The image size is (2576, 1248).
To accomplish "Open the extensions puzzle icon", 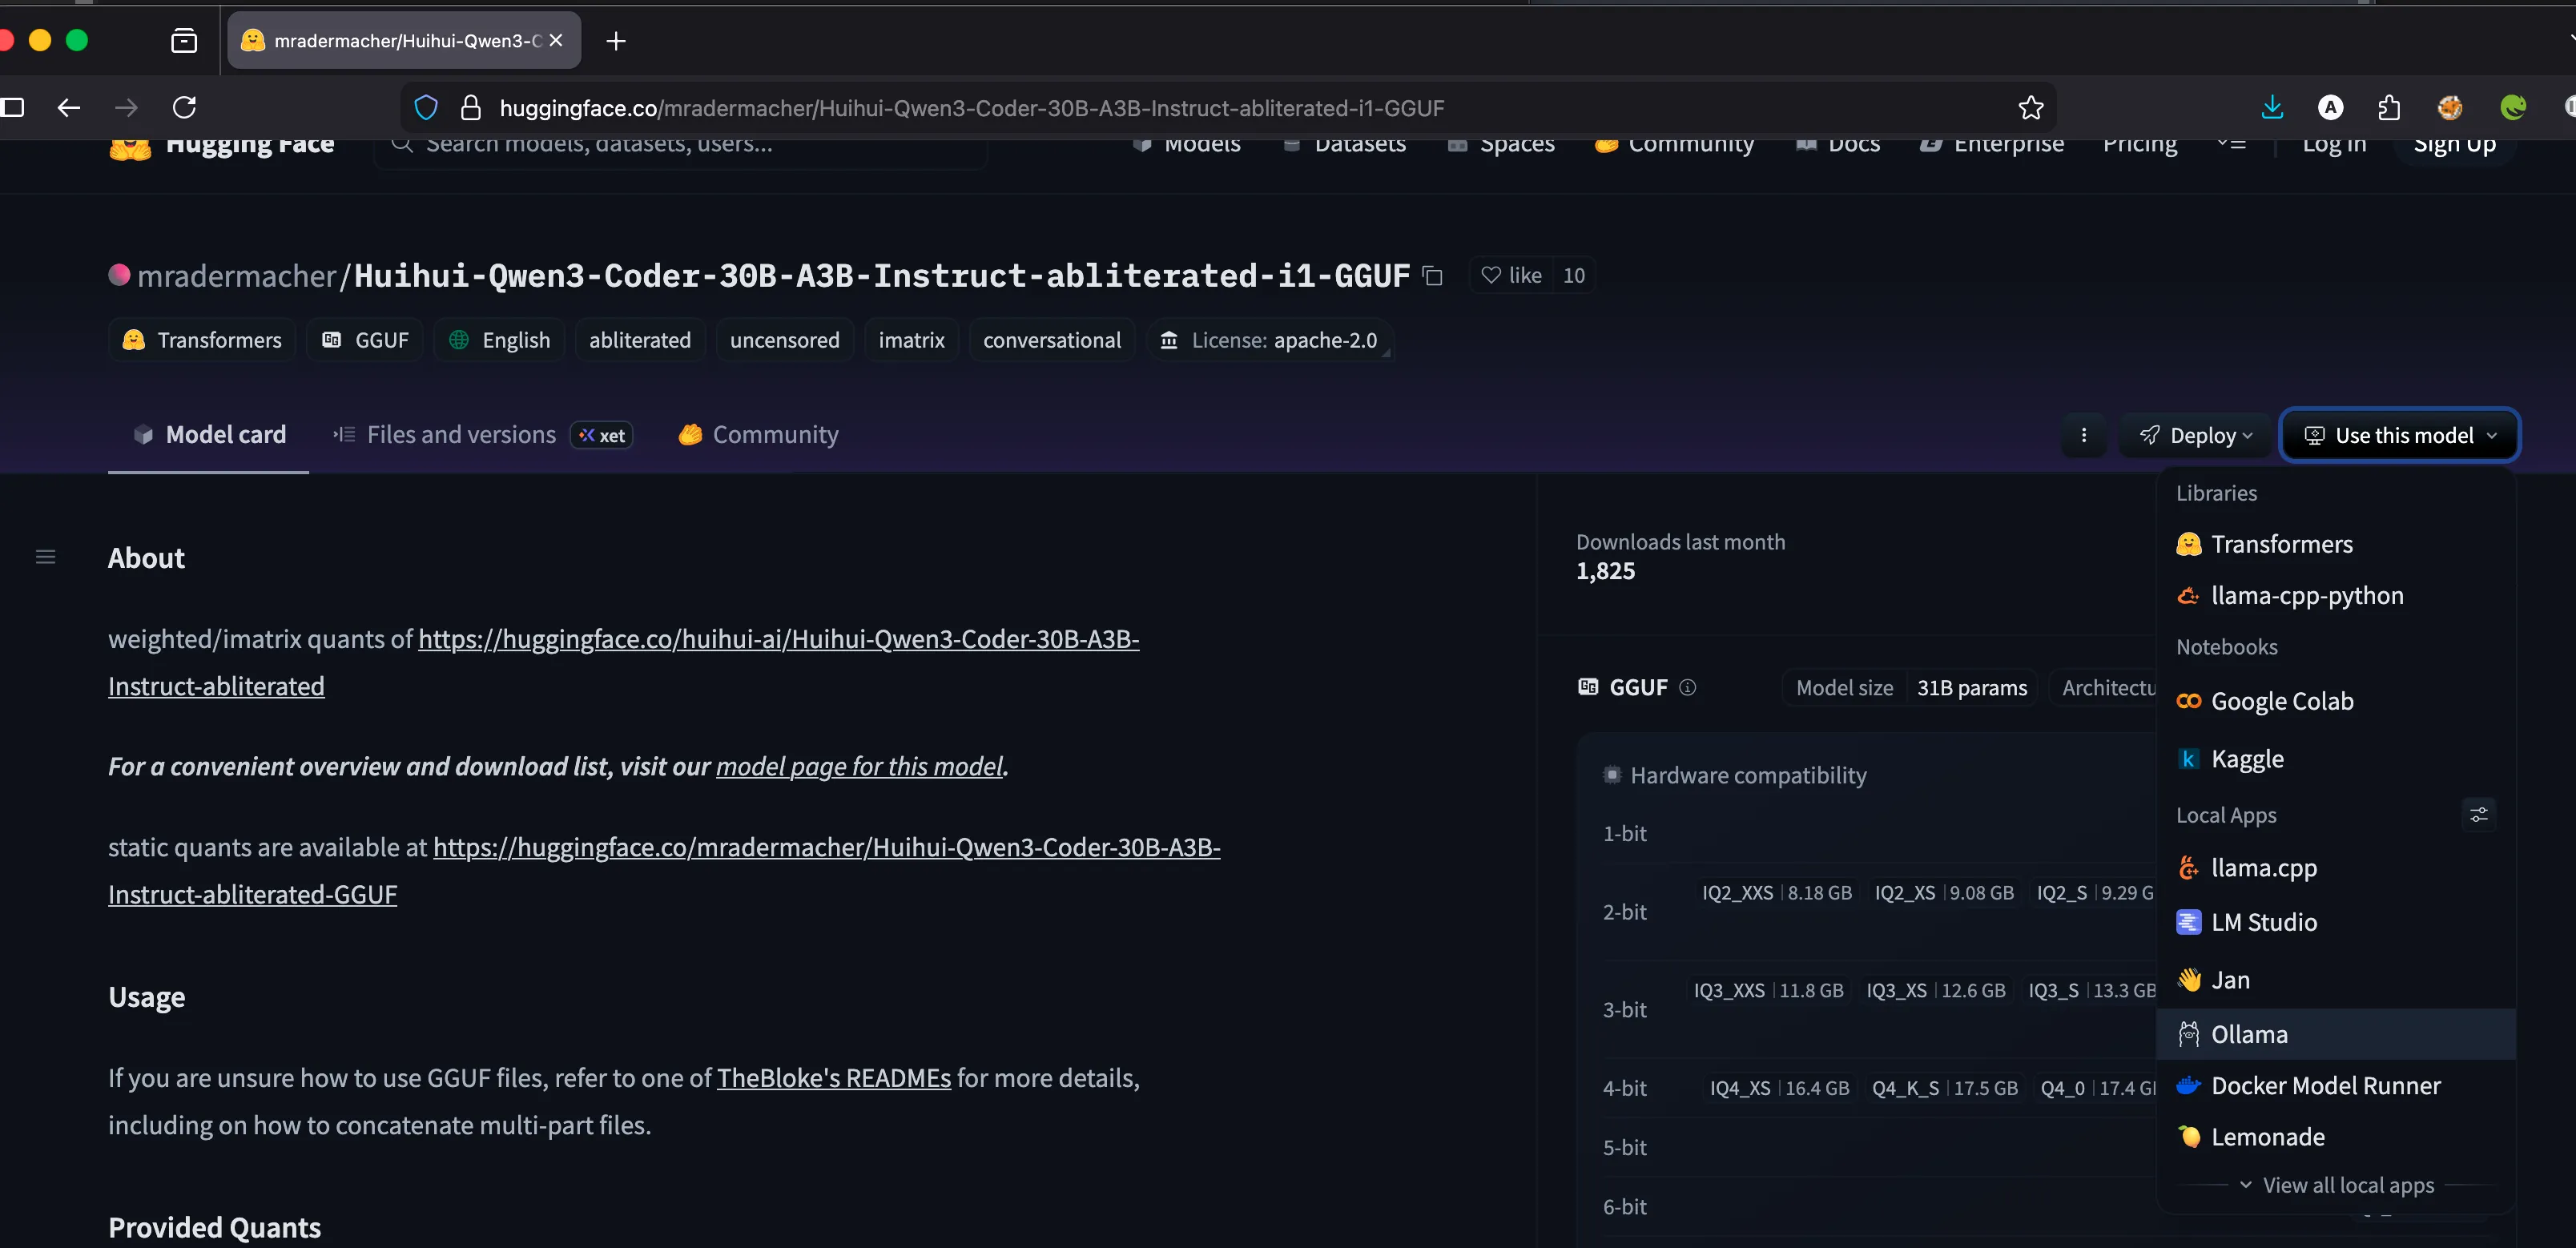I will [2389, 108].
